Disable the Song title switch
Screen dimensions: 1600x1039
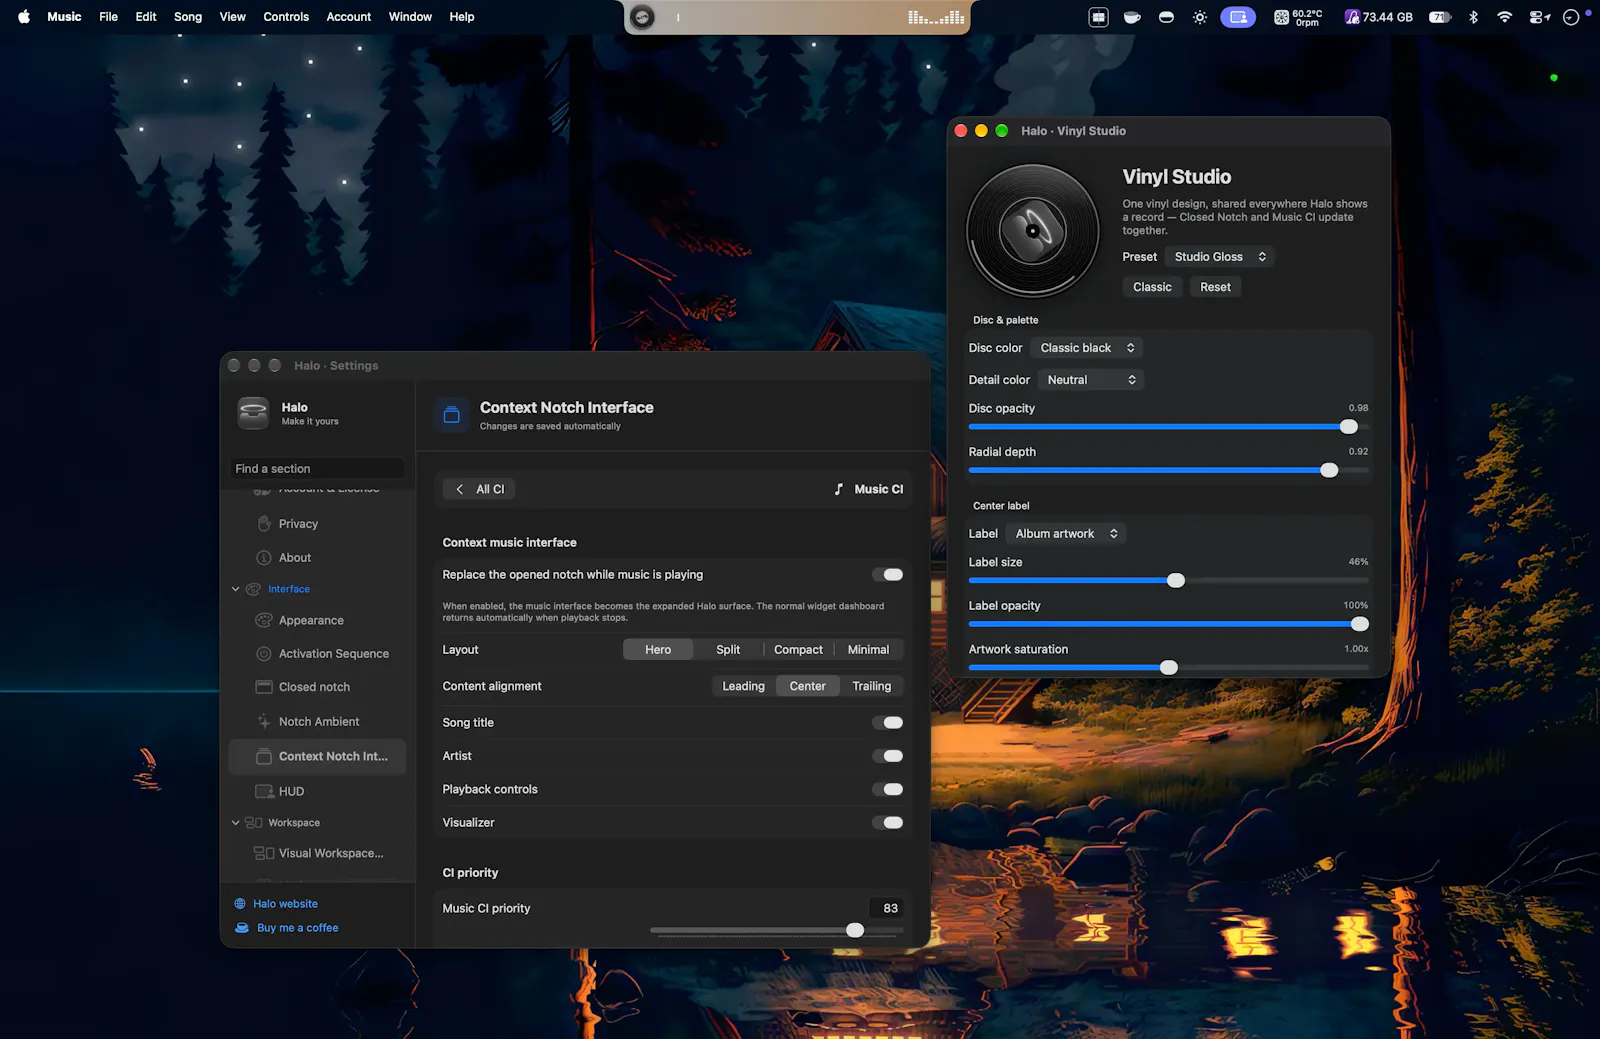click(x=888, y=723)
